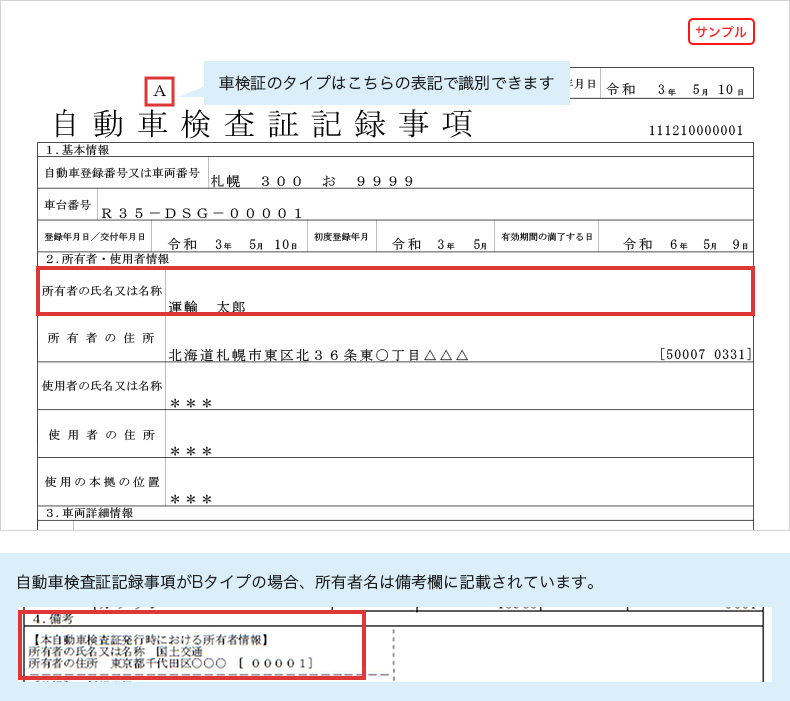790x701 pixels.
Task: Select the blue callout about 車検証のタイプ
Action: (386, 83)
